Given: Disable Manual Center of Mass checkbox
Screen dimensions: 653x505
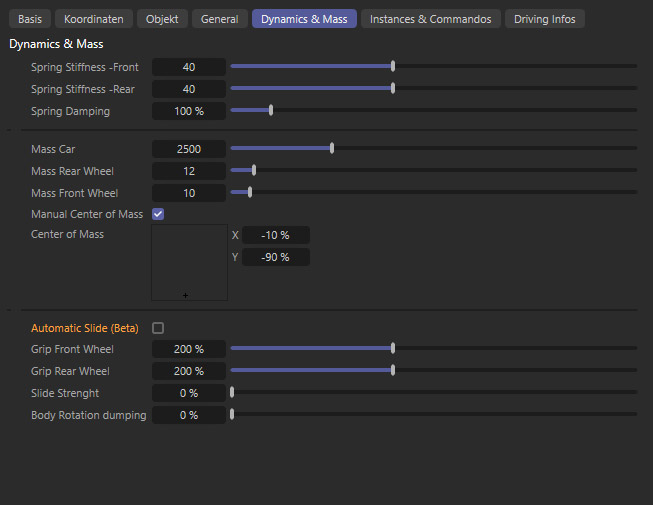Looking at the screenshot, I should pyautogui.click(x=158, y=214).
